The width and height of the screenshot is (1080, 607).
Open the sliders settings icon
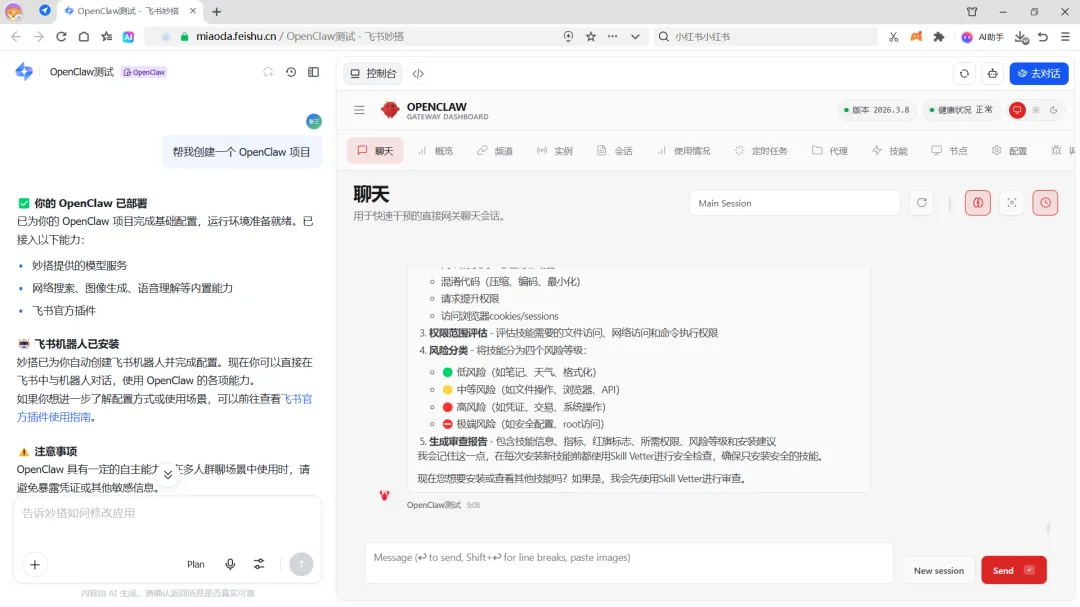[x=259, y=564]
